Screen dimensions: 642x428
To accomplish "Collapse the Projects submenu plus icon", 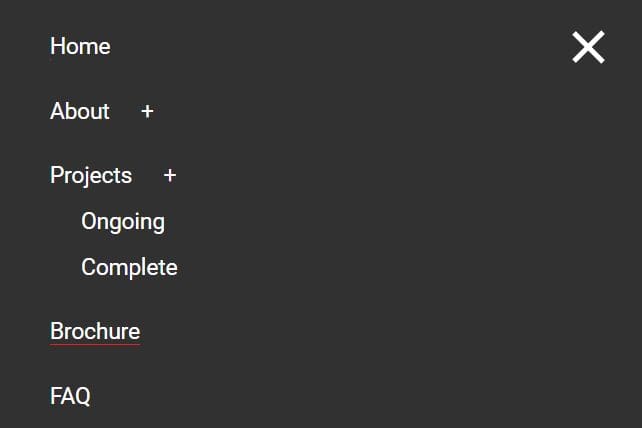I will coord(170,176).
